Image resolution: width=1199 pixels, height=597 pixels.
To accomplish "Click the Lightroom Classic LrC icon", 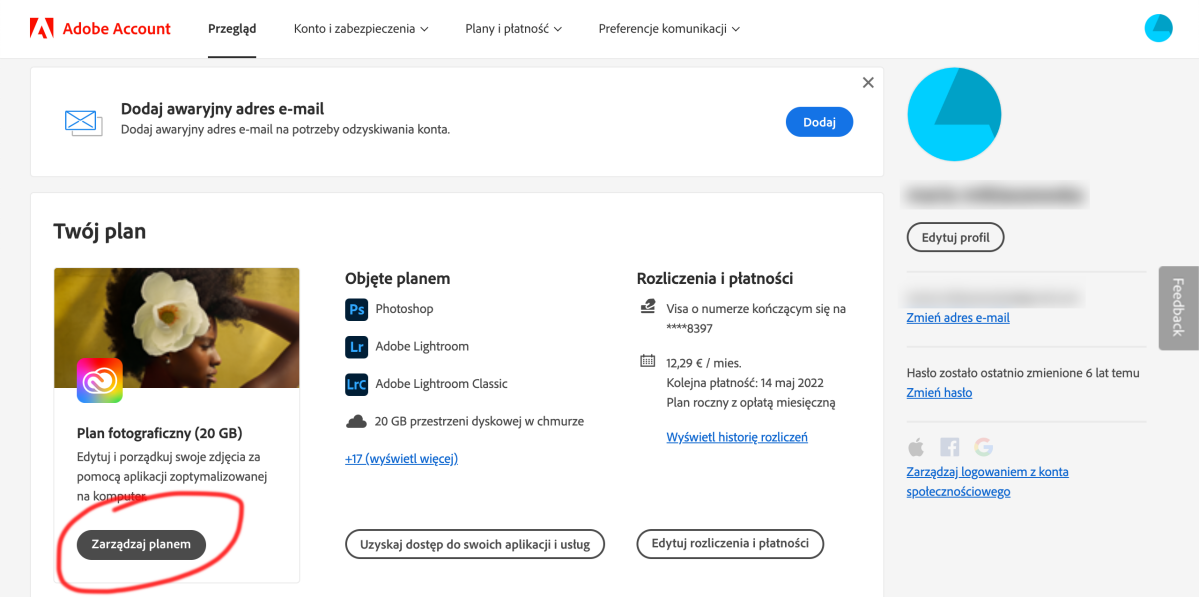I will (x=356, y=384).
